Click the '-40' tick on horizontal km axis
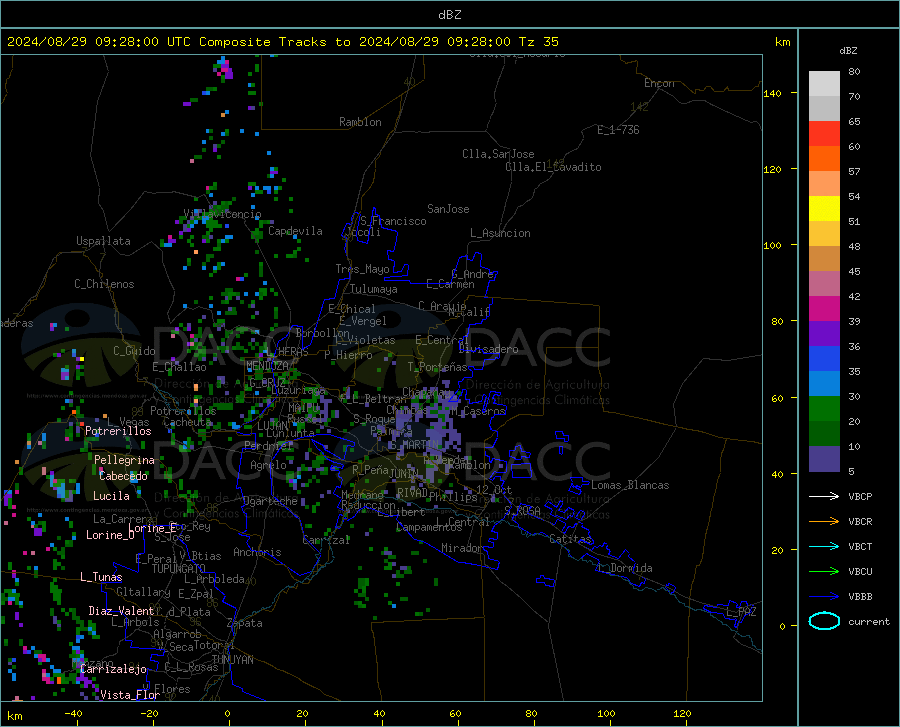This screenshot has width=900, height=727. point(73,714)
